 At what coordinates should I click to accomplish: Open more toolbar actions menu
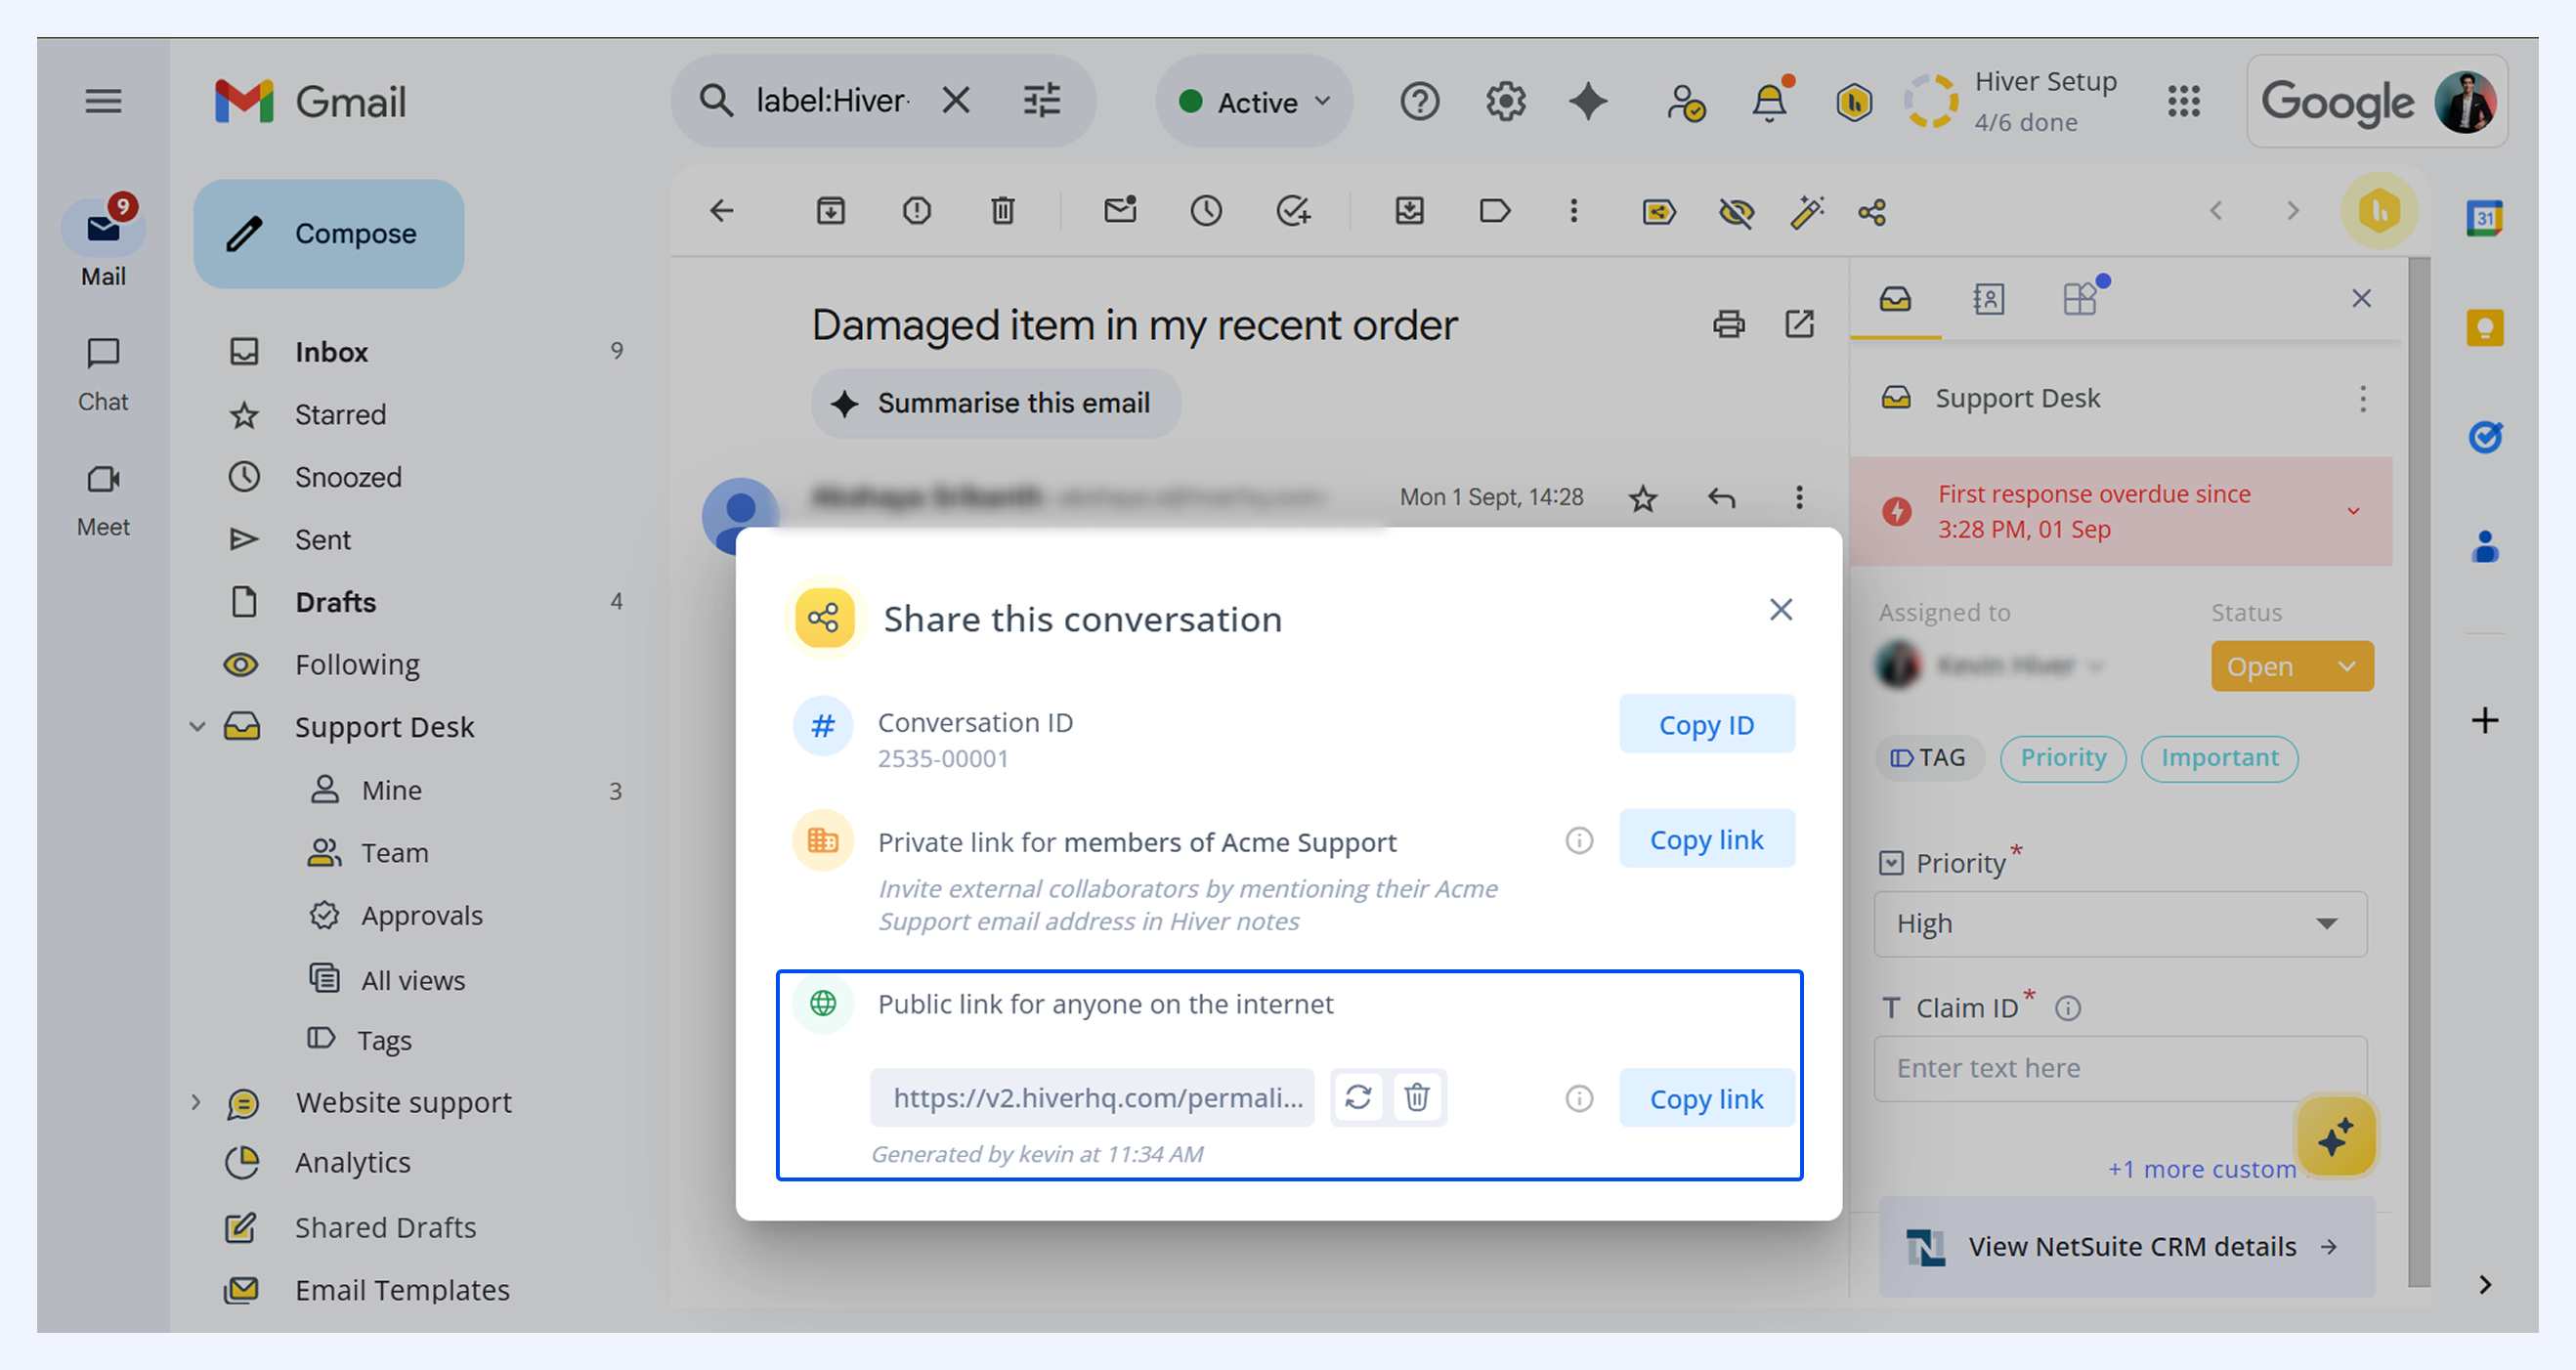click(x=1573, y=211)
